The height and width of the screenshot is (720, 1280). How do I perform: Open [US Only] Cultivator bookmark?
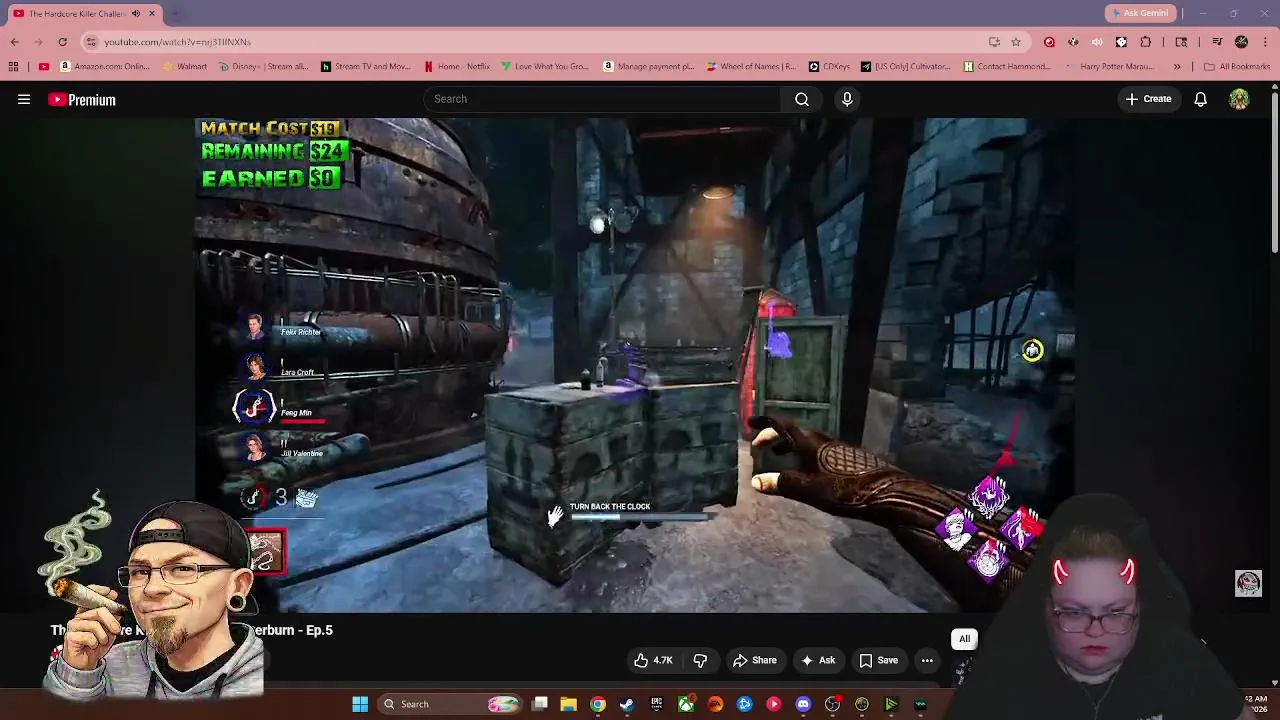point(906,67)
